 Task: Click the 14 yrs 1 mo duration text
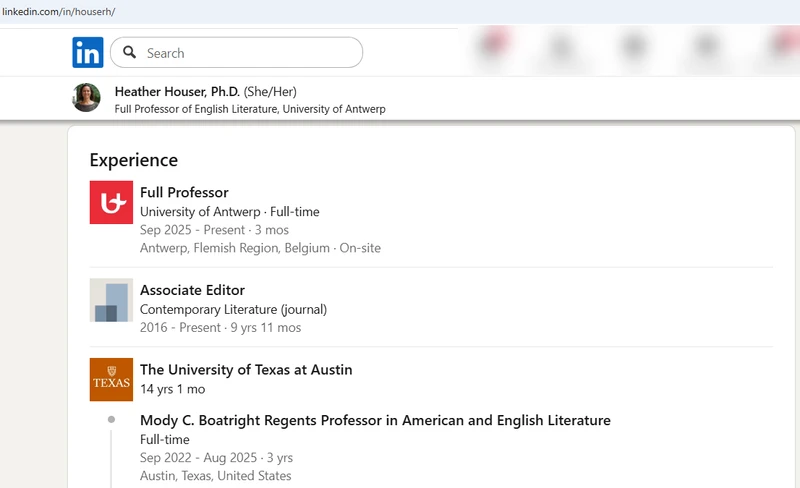(172, 389)
